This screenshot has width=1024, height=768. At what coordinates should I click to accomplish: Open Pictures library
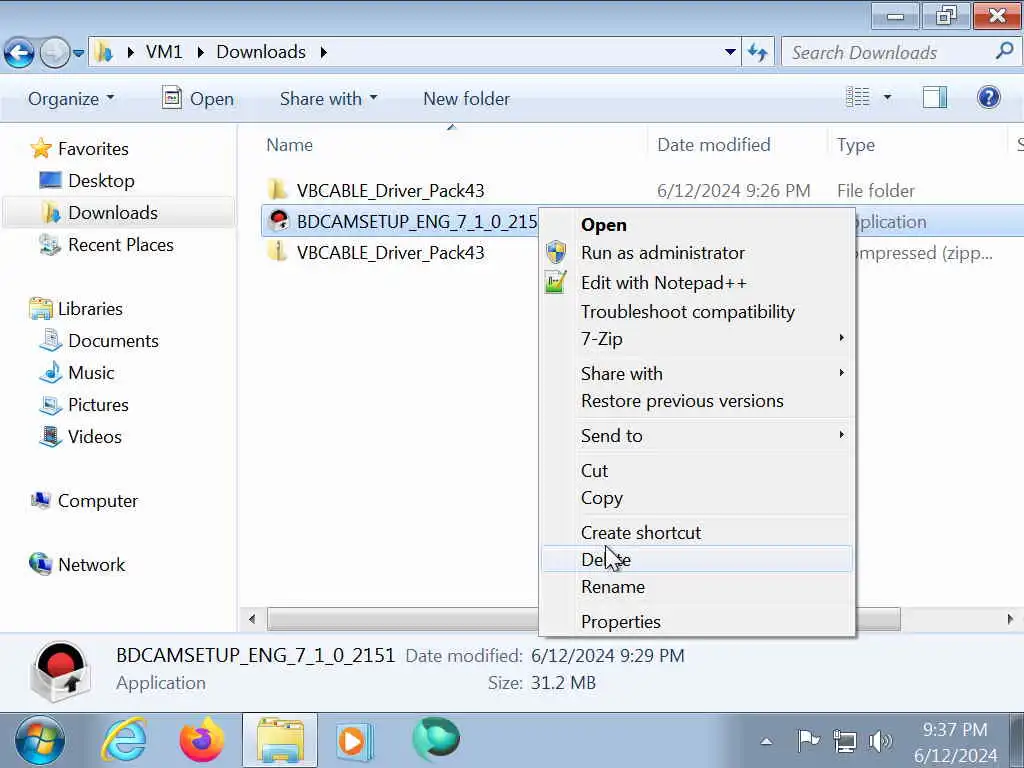pyautogui.click(x=84, y=405)
